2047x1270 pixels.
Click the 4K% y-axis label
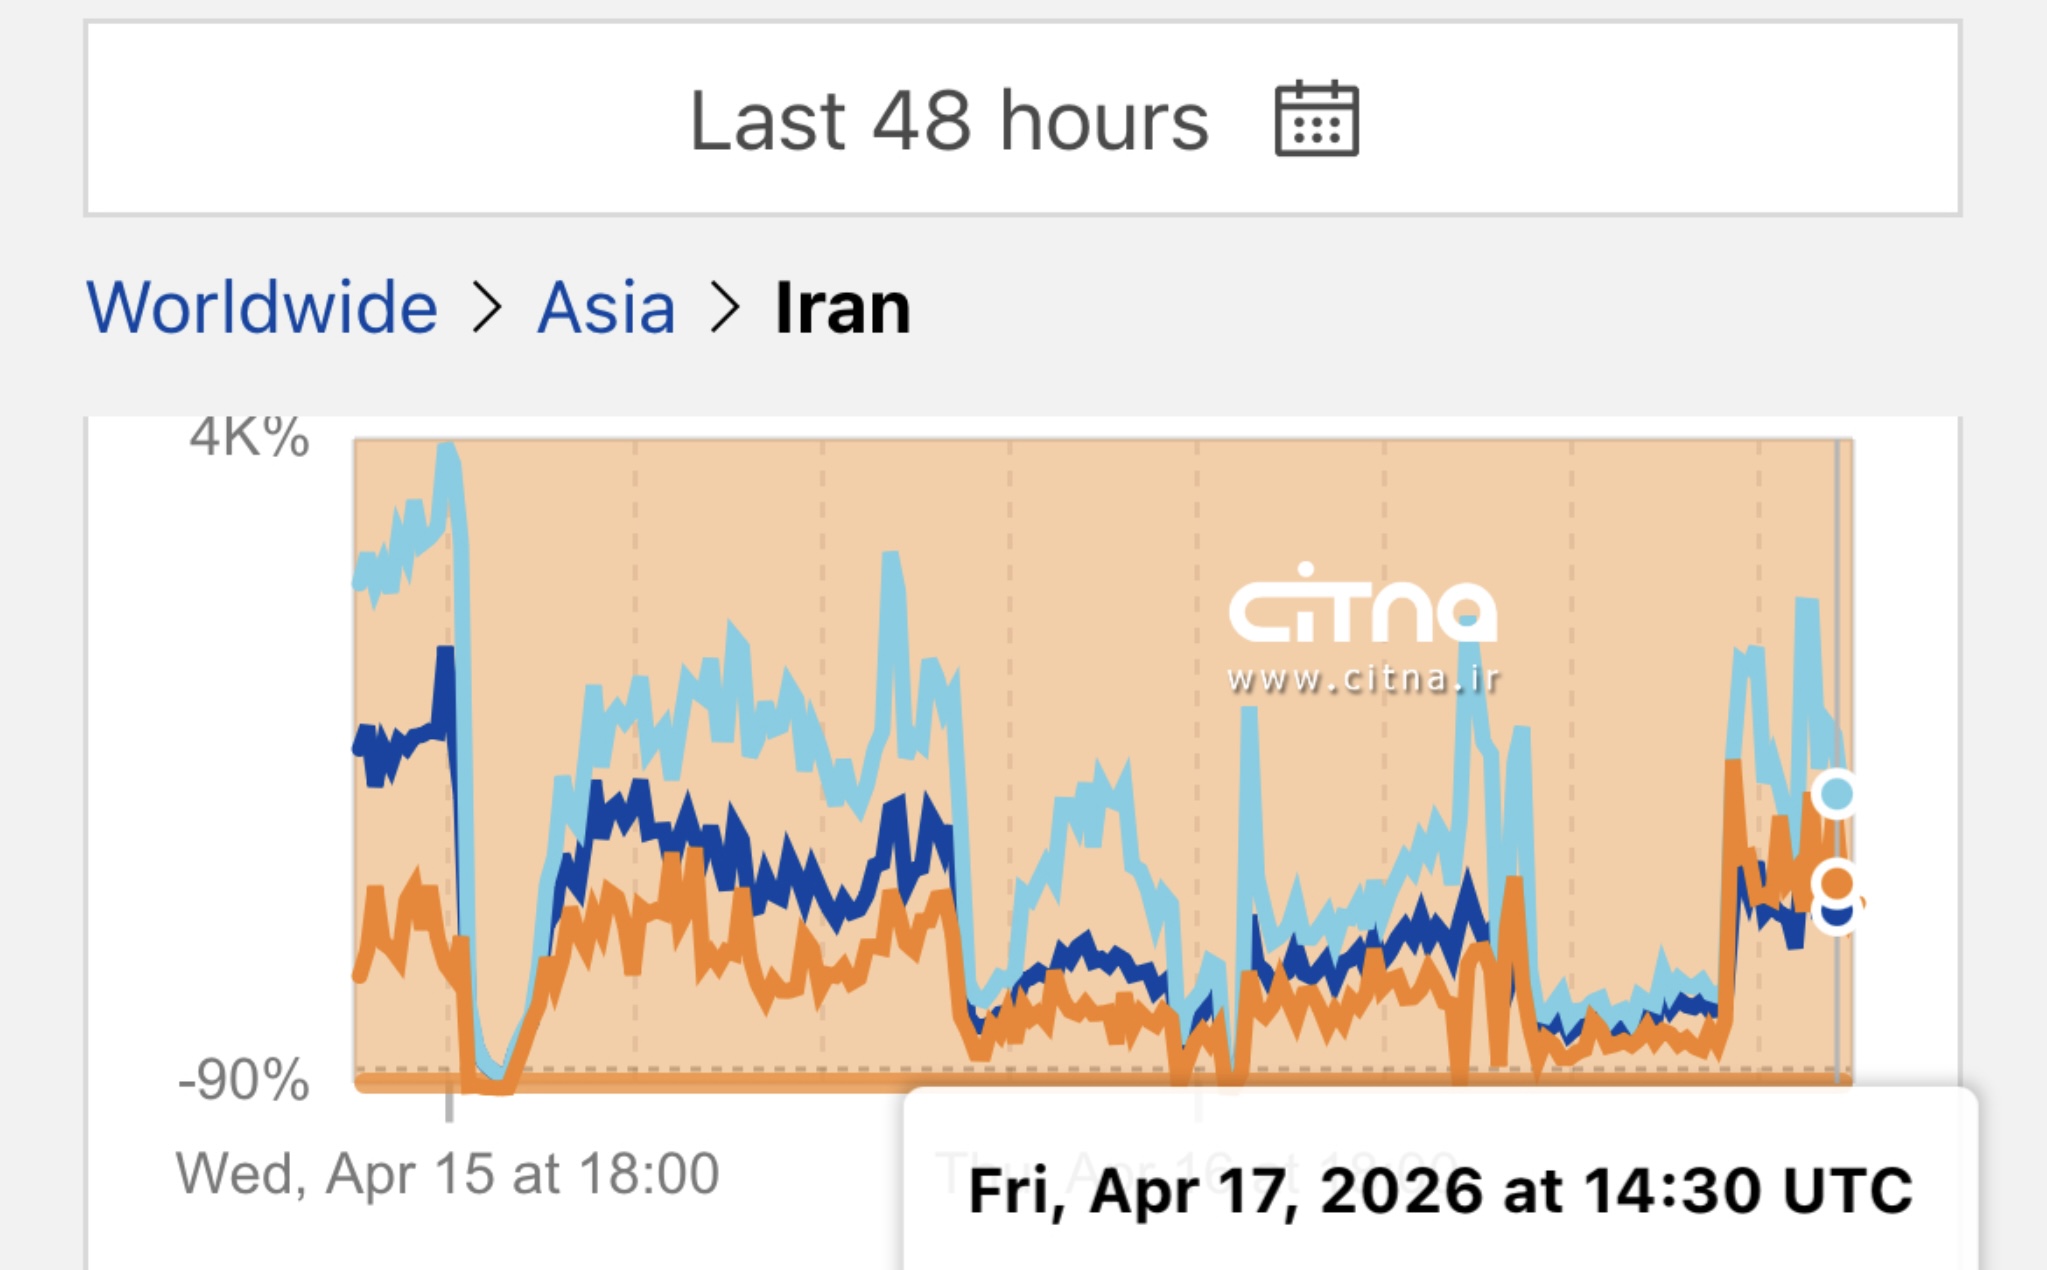click(250, 438)
